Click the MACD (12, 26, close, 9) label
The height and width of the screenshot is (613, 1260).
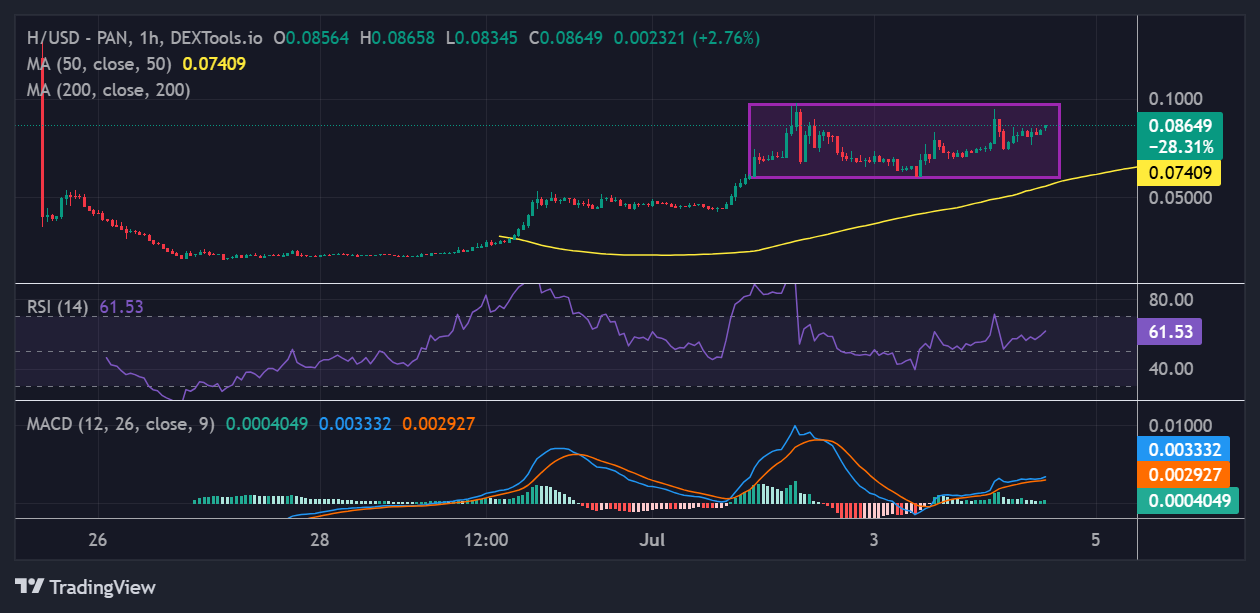tap(121, 424)
